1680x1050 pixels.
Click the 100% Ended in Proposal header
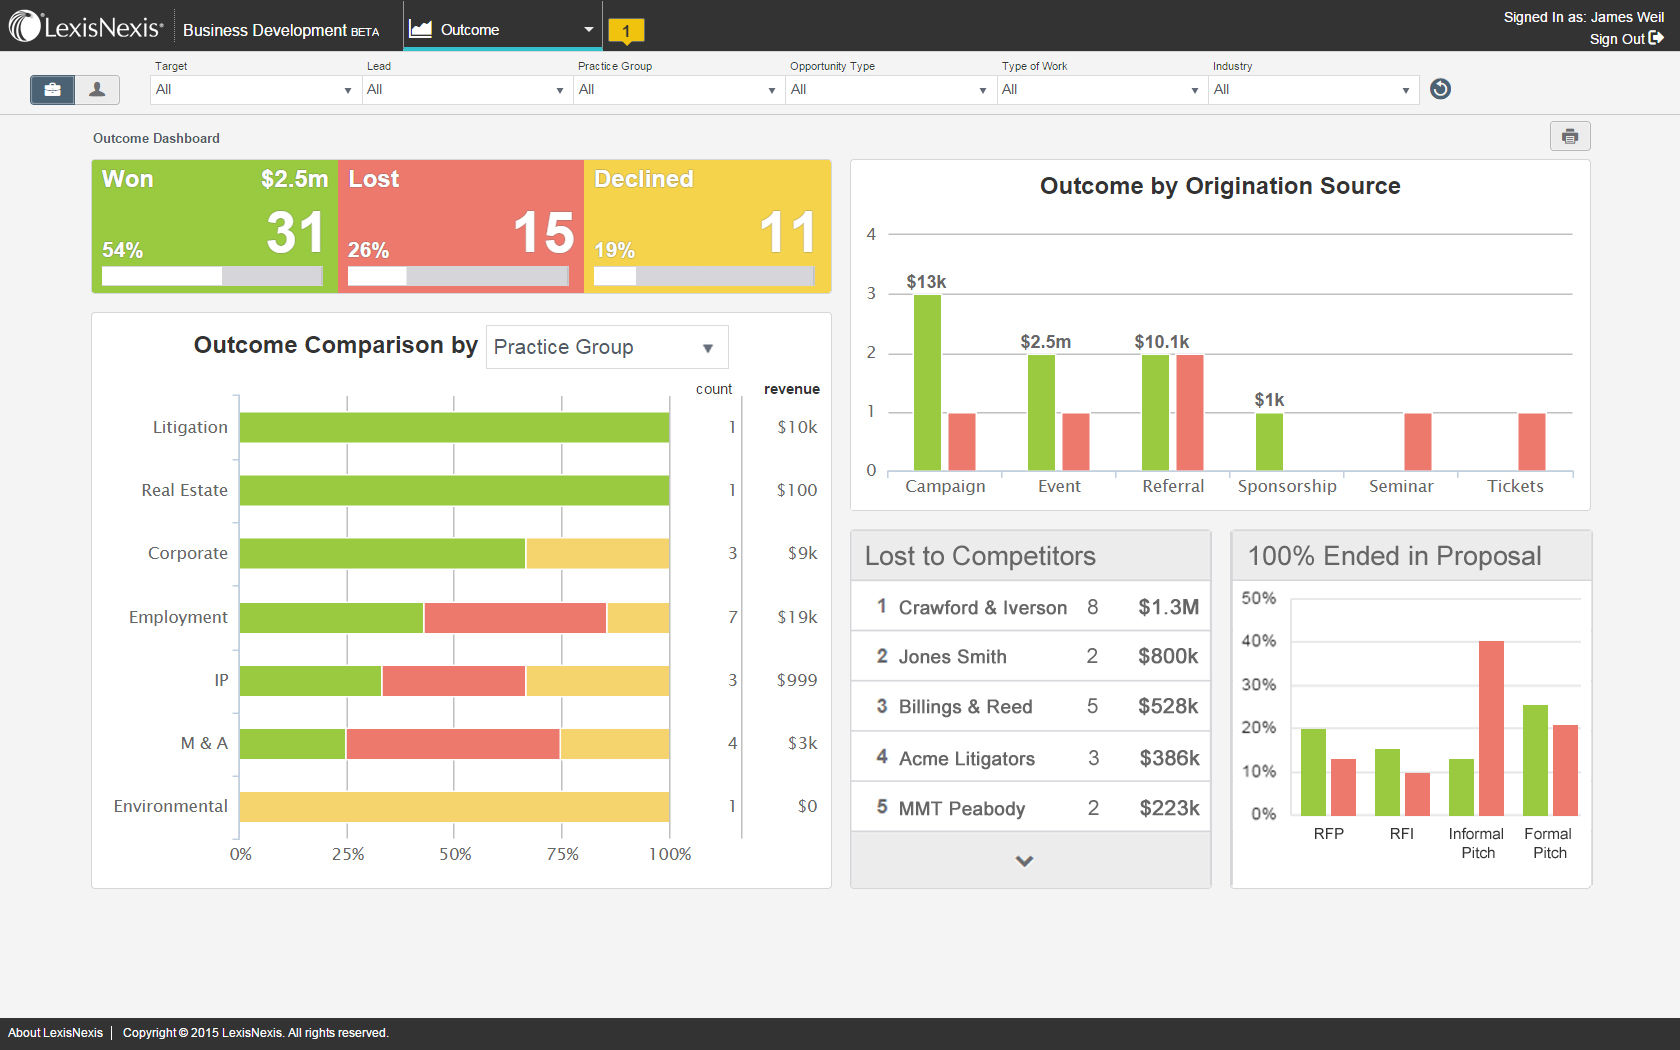click(x=1411, y=556)
